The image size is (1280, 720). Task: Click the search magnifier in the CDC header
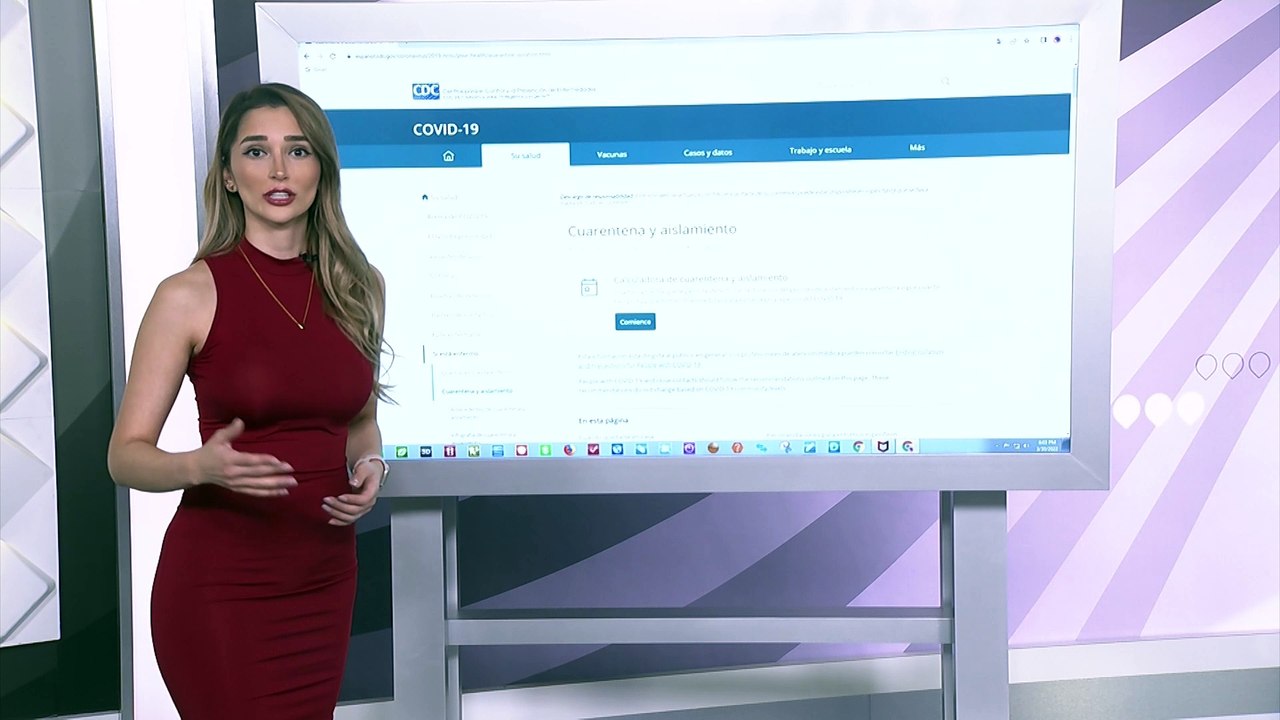point(945,81)
